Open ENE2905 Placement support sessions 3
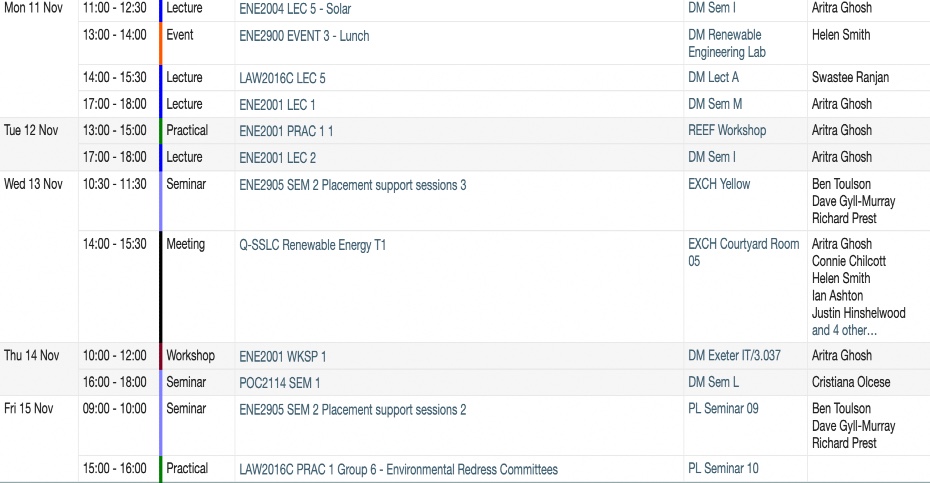Screen dimensions: 930x483 pos(352,185)
